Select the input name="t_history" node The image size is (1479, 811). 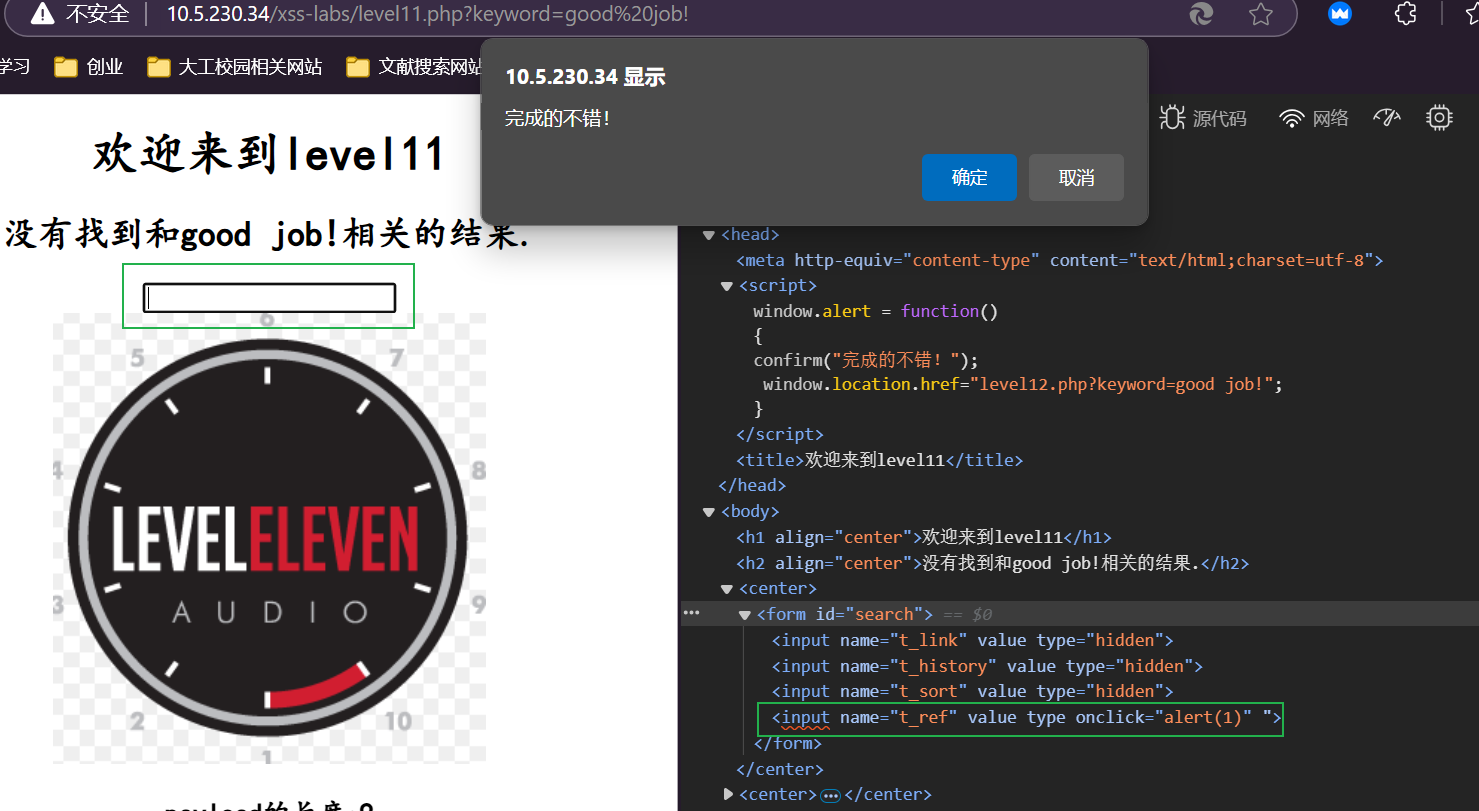[987, 666]
